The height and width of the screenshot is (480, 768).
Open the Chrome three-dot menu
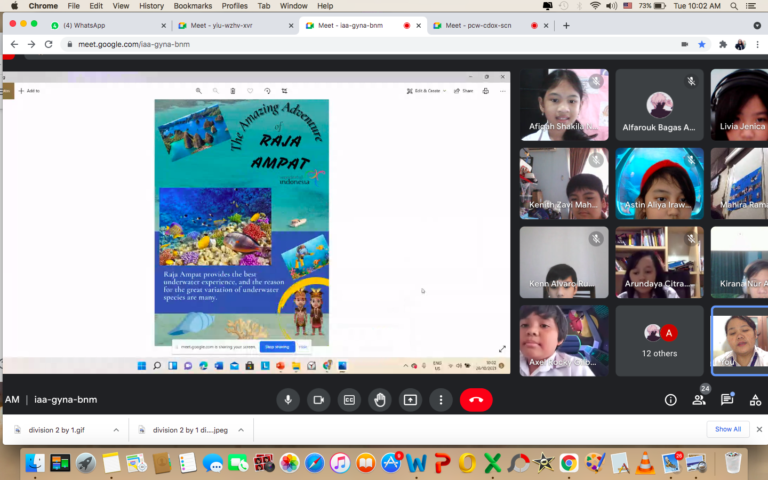tap(757, 44)
